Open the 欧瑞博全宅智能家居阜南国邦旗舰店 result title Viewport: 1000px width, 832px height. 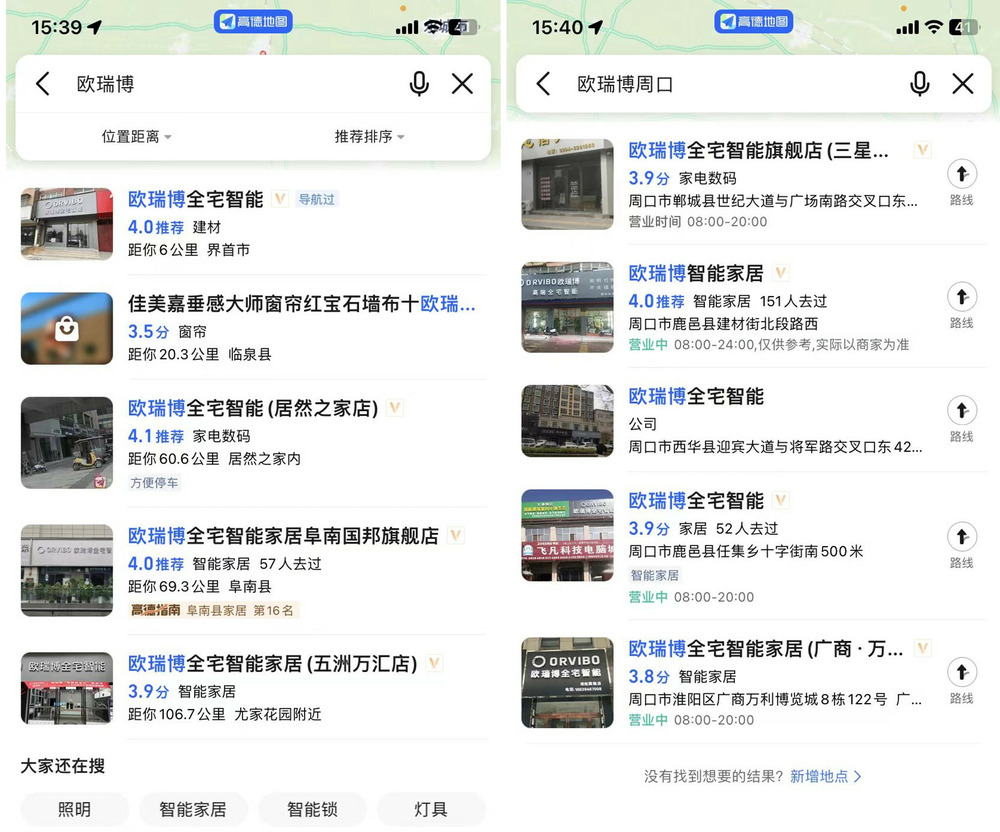pyautogui.click(x=284, y=536)
